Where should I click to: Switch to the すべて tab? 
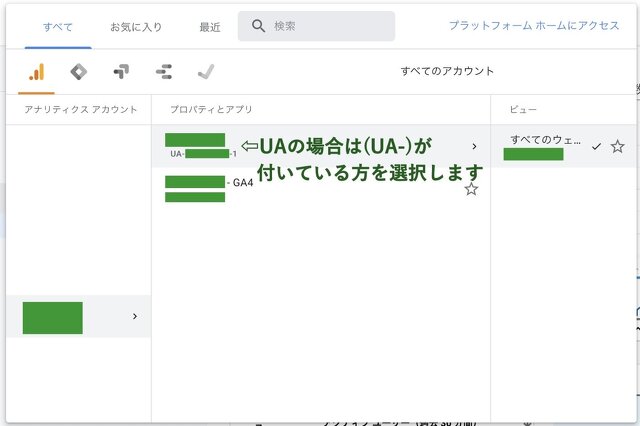pos(57,27)
